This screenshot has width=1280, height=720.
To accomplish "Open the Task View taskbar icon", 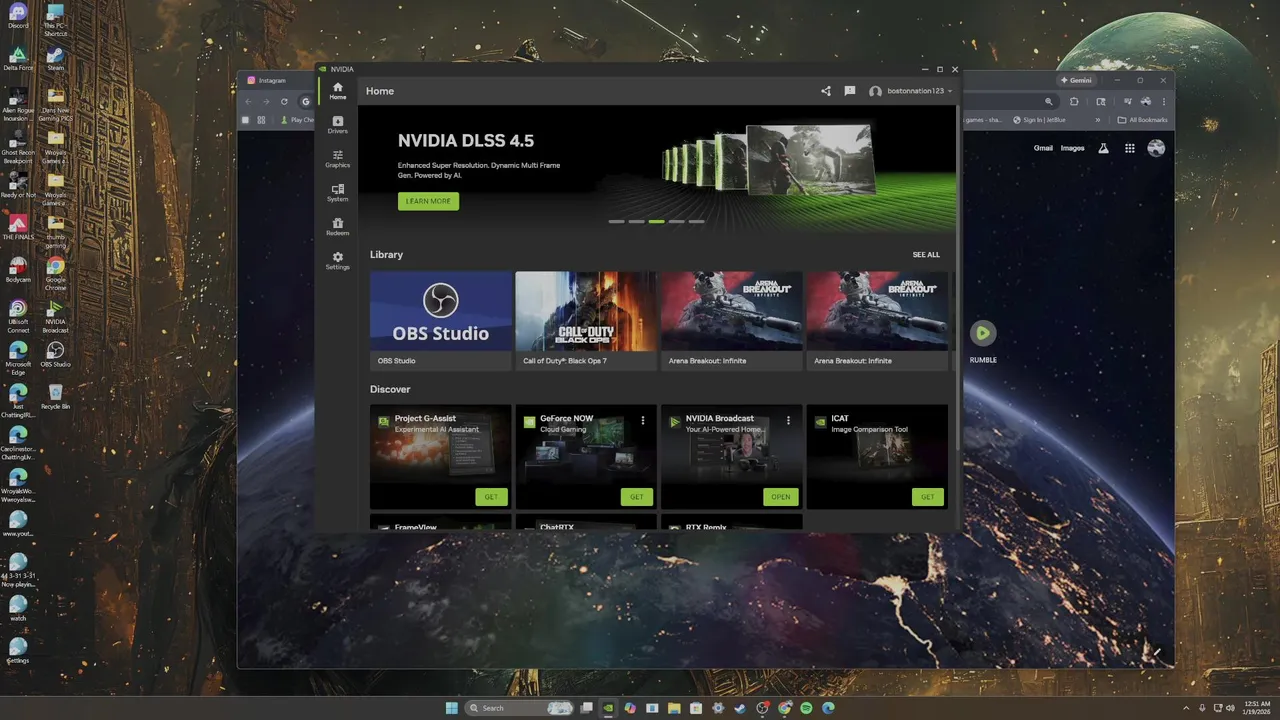I will 586,708.
